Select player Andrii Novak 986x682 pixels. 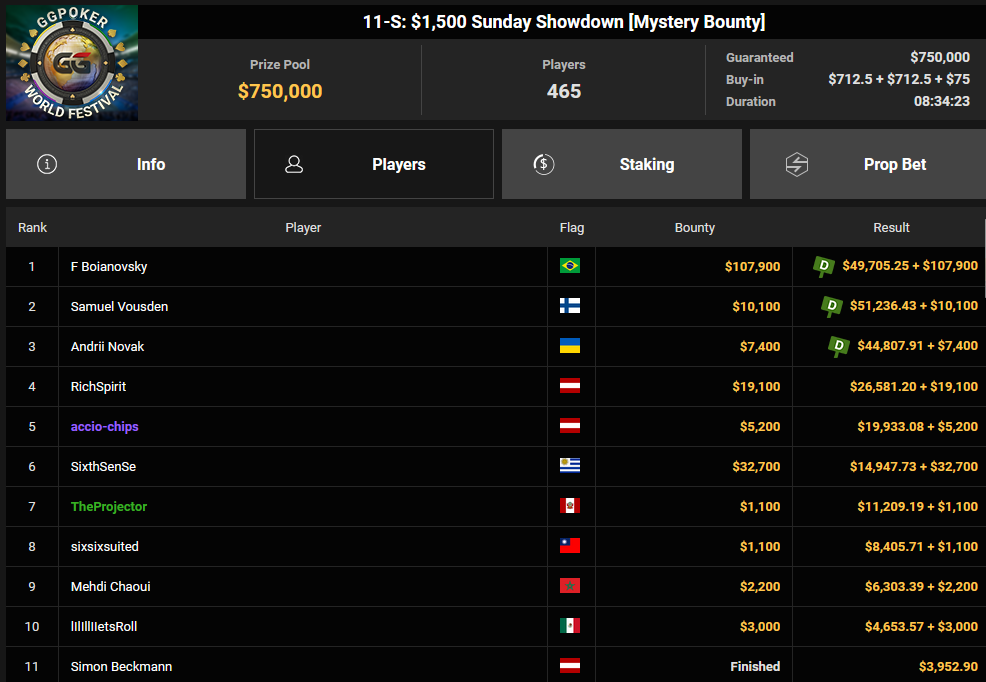click(108, 346)
